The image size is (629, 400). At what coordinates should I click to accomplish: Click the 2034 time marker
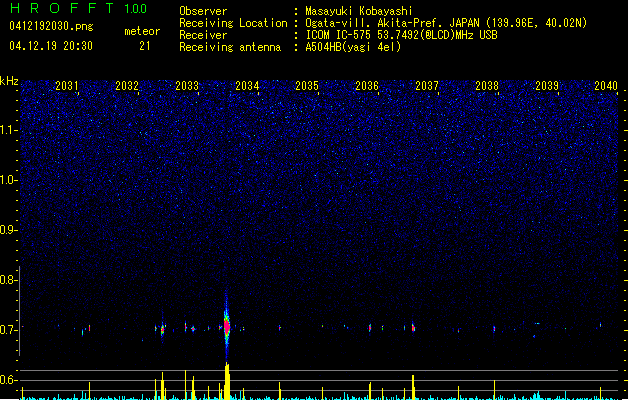point(247,86)
